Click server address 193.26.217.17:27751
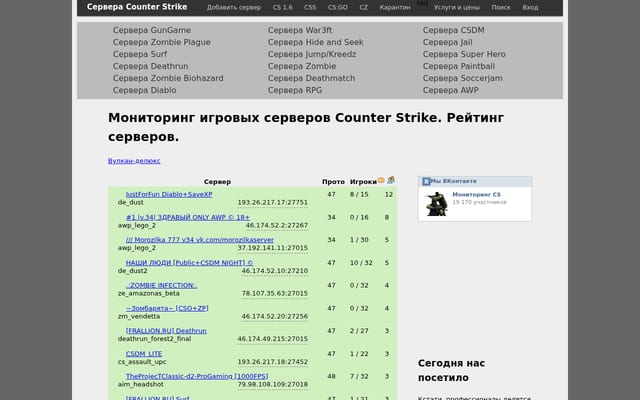640x400 pixels. click(273, 202)
